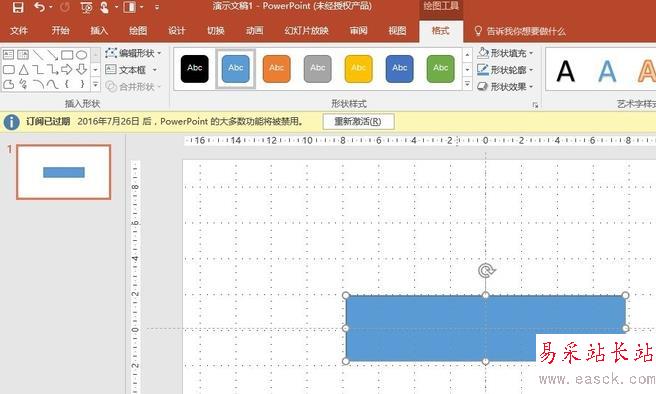Pick the right block arrow shape

[x=67, y=69]
